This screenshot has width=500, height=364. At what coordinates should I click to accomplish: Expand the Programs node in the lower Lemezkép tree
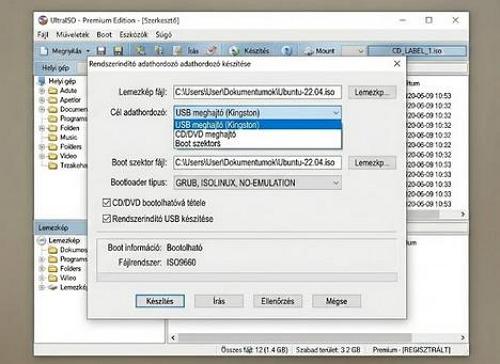42,259
